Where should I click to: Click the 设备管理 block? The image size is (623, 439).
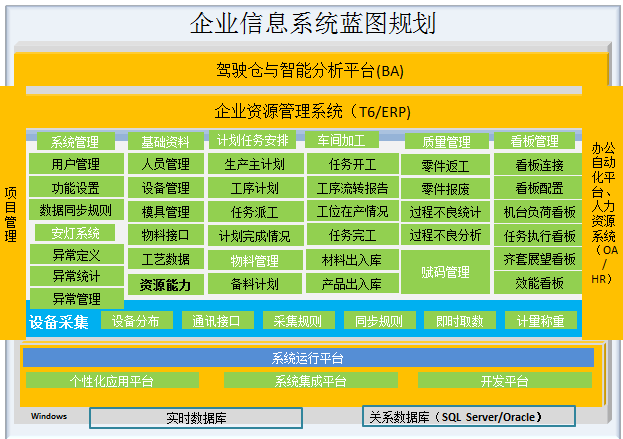tap(166, 187)
